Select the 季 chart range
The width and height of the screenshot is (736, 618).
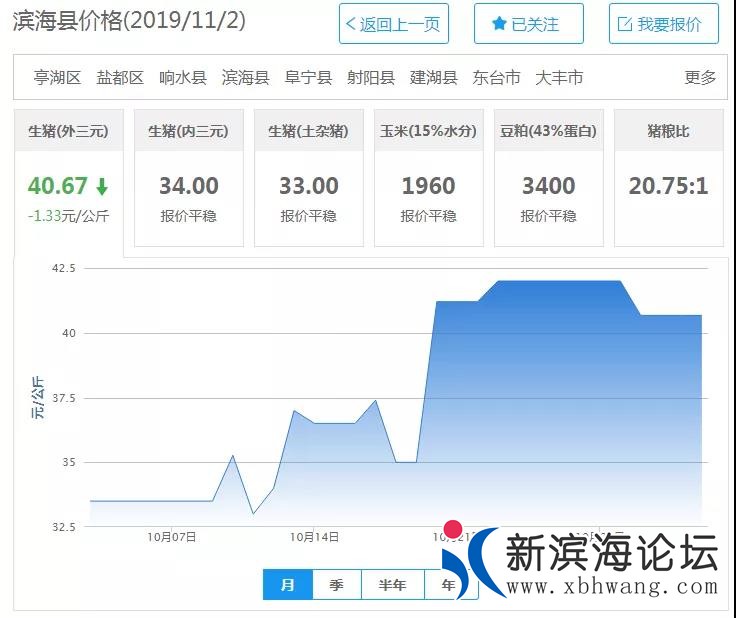point(337,585)
